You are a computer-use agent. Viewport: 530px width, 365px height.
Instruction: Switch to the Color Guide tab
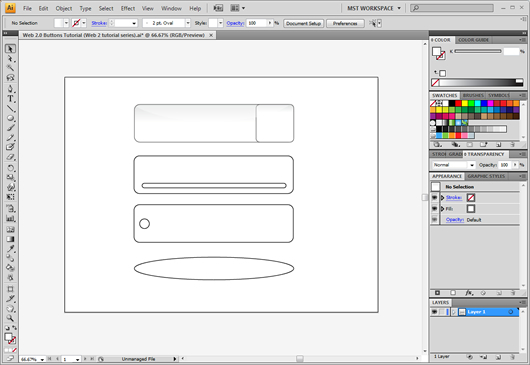tap(473, 40)
